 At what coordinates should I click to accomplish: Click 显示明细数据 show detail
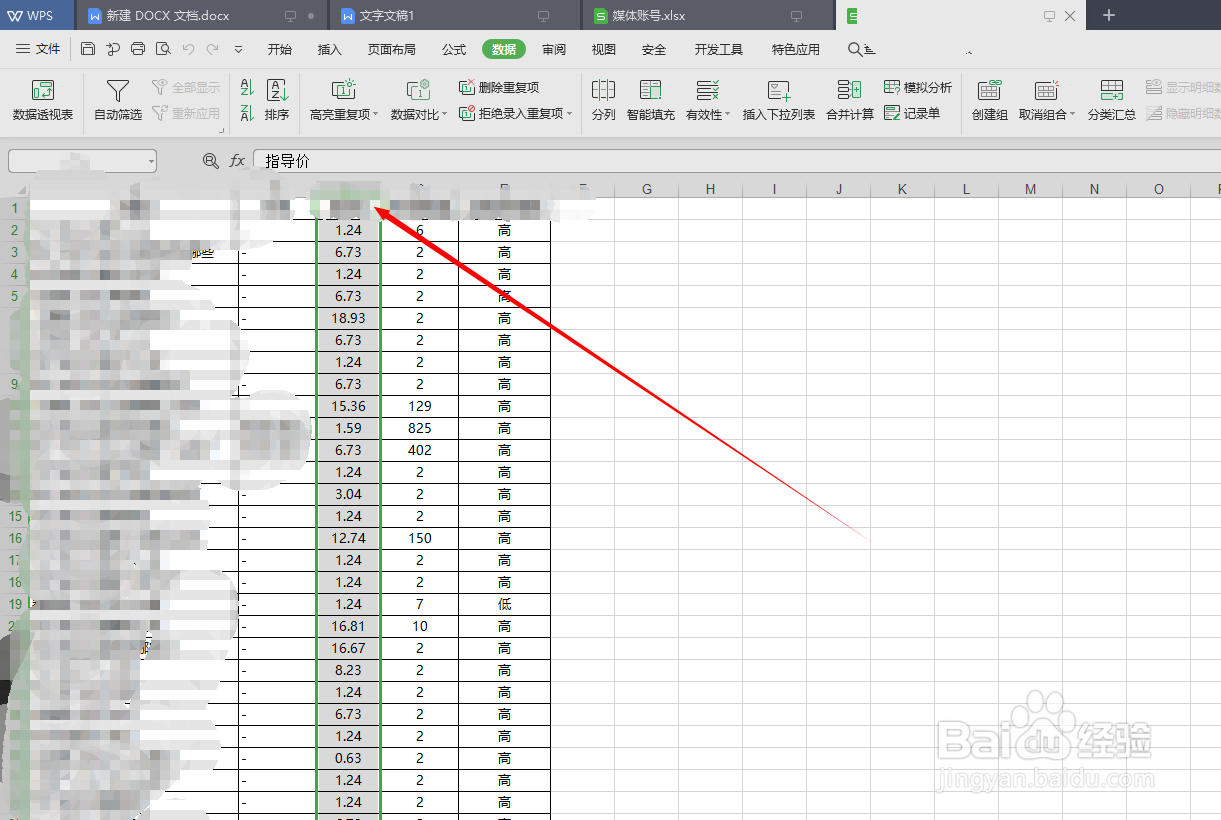[x=1183, y=88]
